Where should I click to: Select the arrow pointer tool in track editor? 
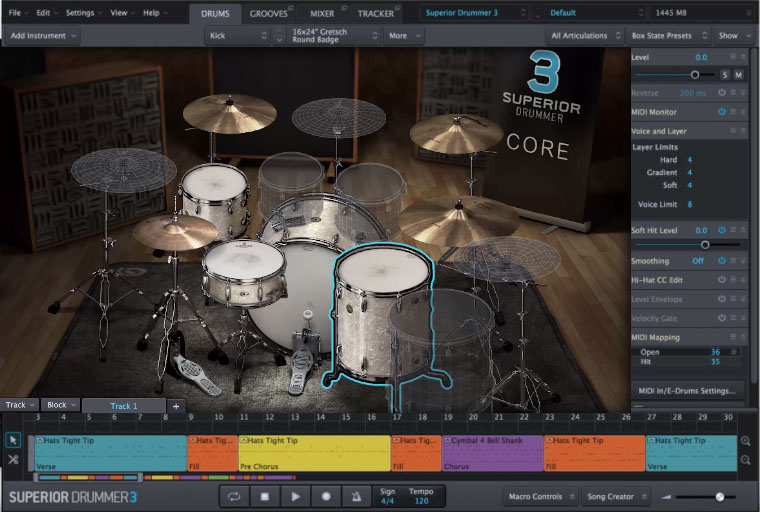click(13, 440)
